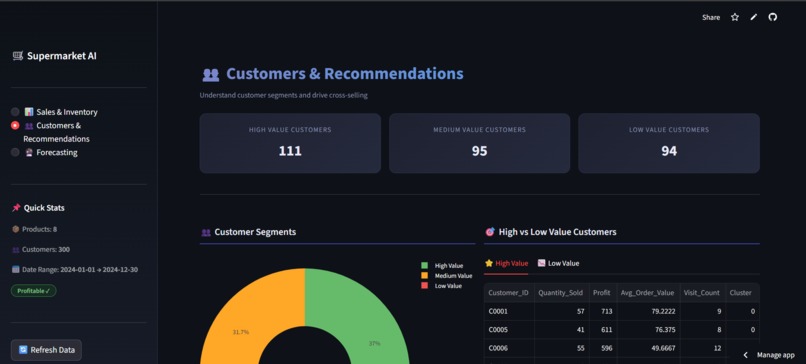Click the orange 31.7% donut segment
The height and width of the screenshot is (364, 806).
241,332
